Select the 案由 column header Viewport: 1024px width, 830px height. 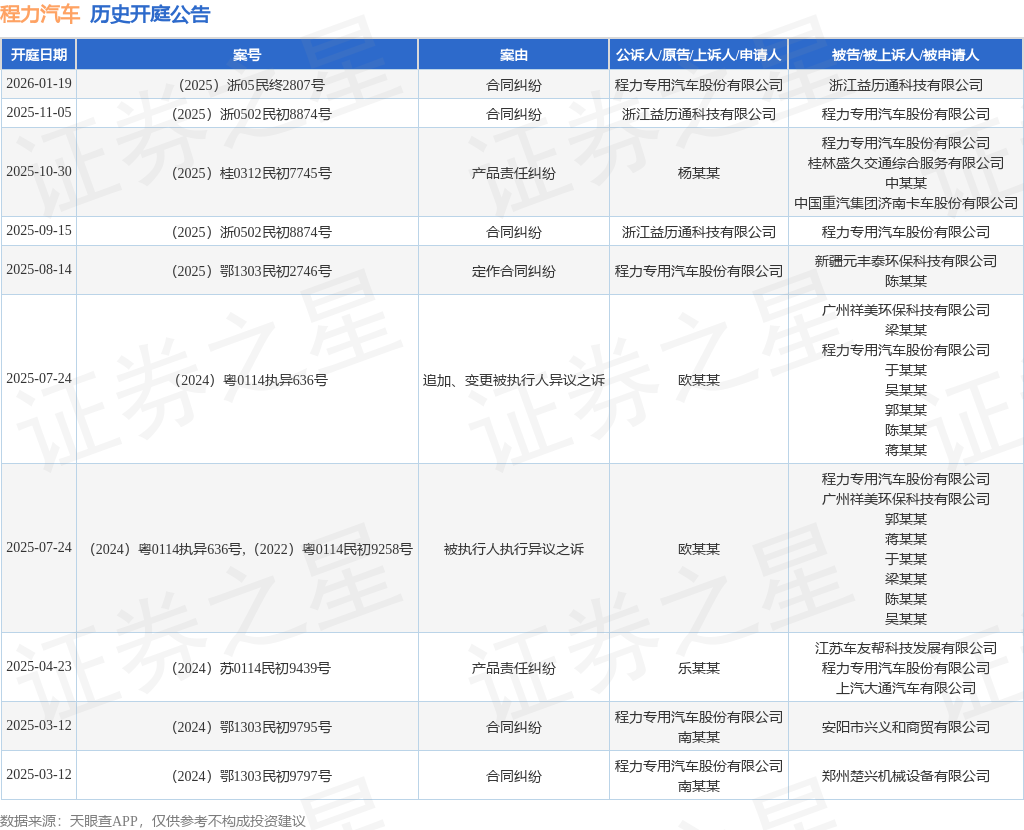pyautogui.click(x=513, y=55)
